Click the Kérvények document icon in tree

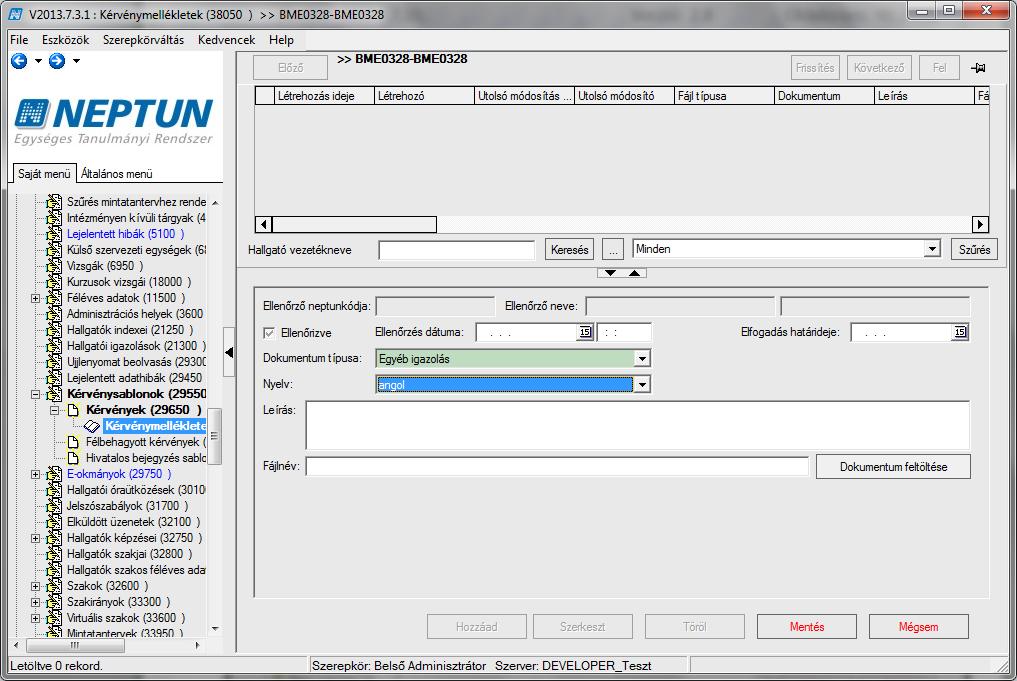coord(73,410)
